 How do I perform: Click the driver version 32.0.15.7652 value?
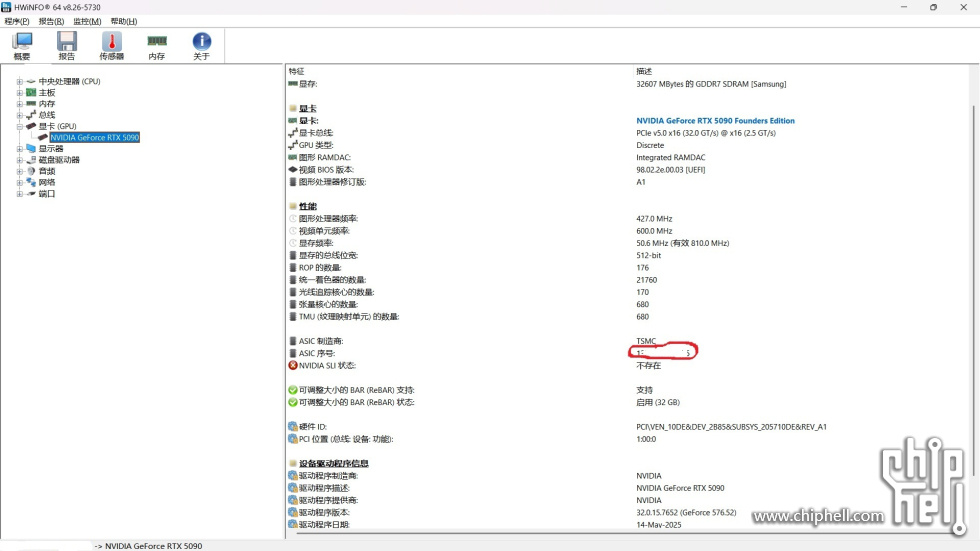point(686,512)
